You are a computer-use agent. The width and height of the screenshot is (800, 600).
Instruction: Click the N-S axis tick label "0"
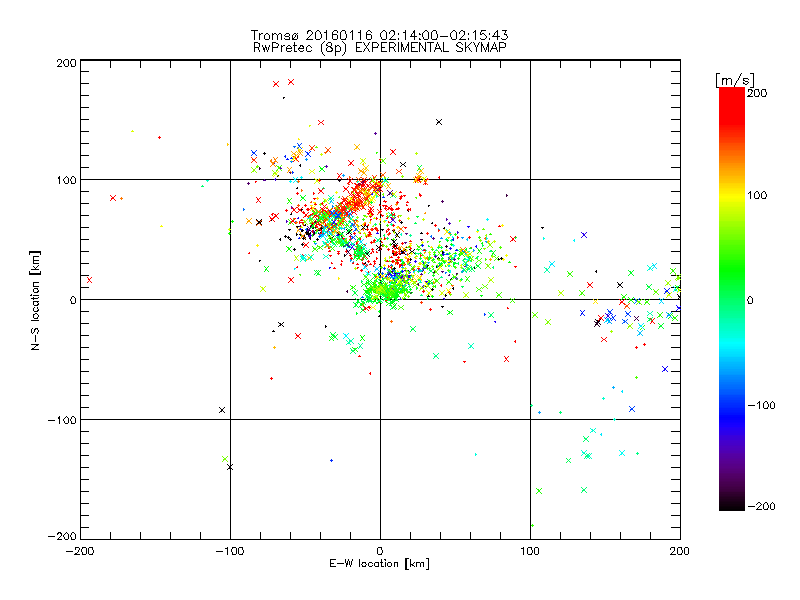pos(73,300)
